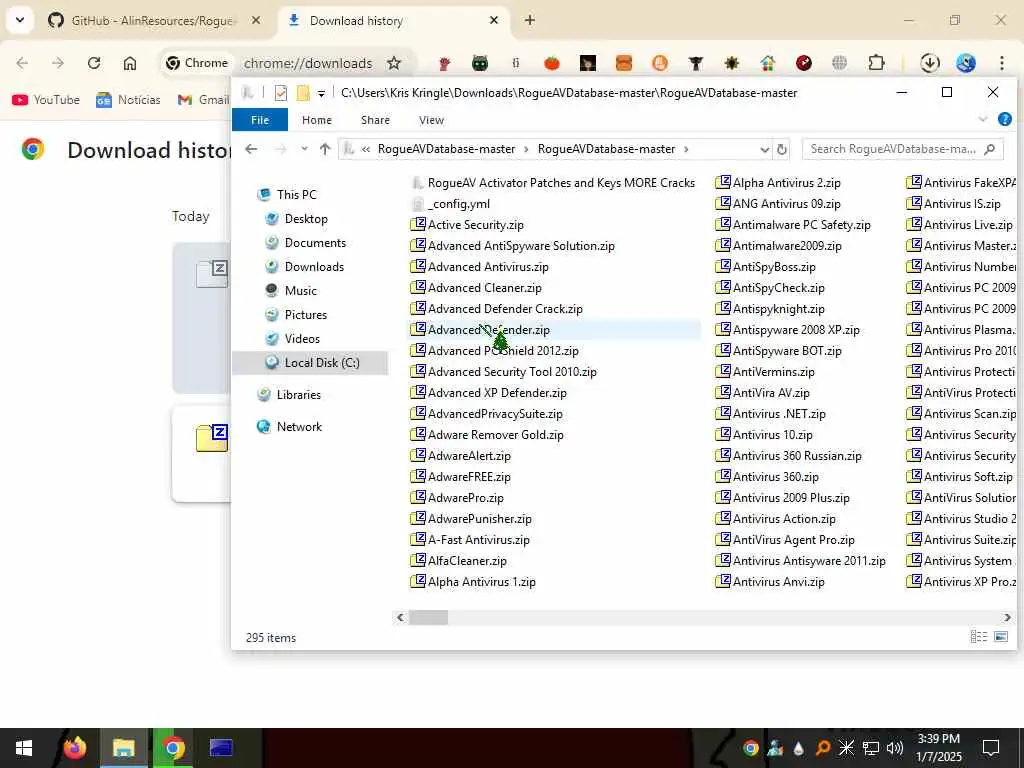Open Gmail bookmark
1024x768 pixels.
click(203, 100)
